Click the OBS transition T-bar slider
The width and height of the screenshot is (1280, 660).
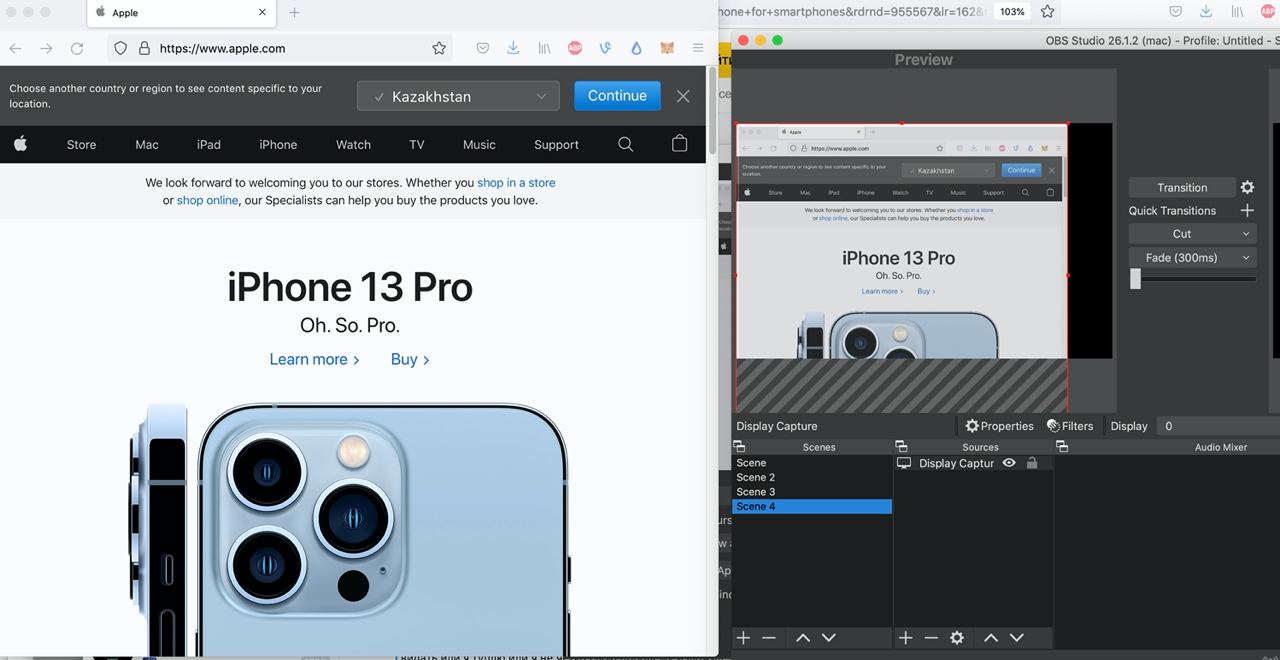(1135, 279)
